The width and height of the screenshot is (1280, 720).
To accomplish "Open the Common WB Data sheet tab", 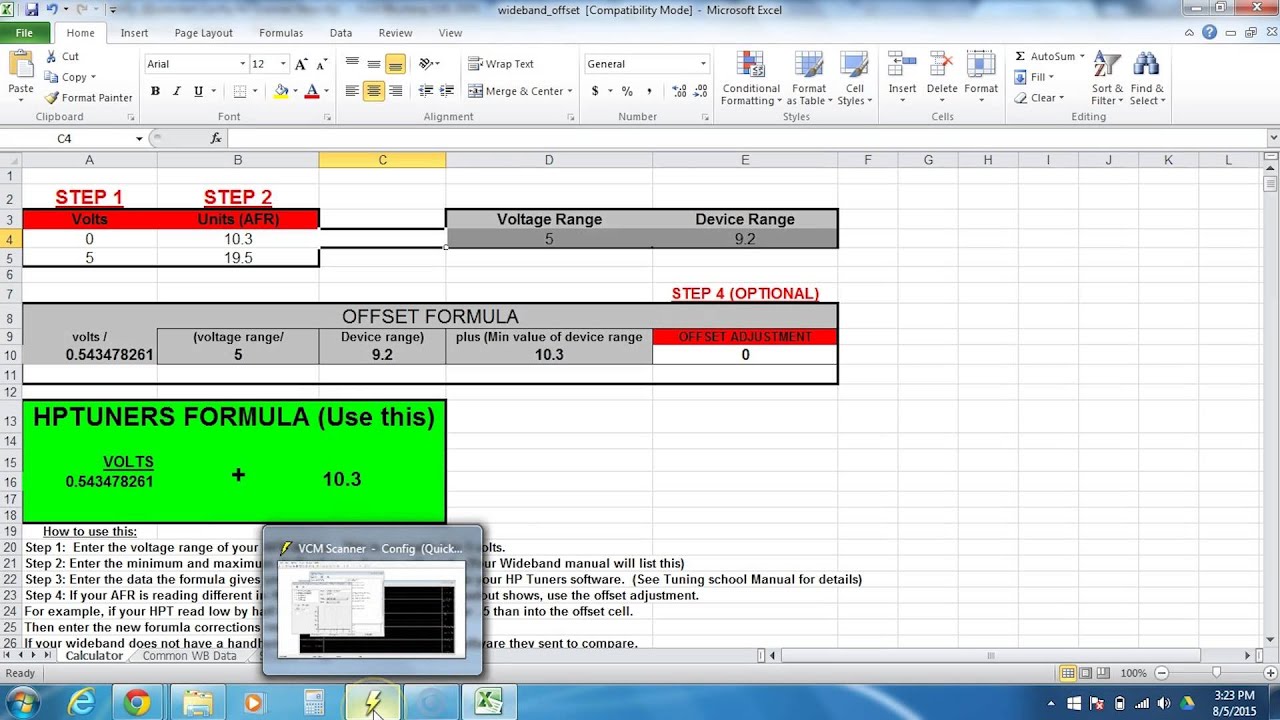I will tap(189, 656).
